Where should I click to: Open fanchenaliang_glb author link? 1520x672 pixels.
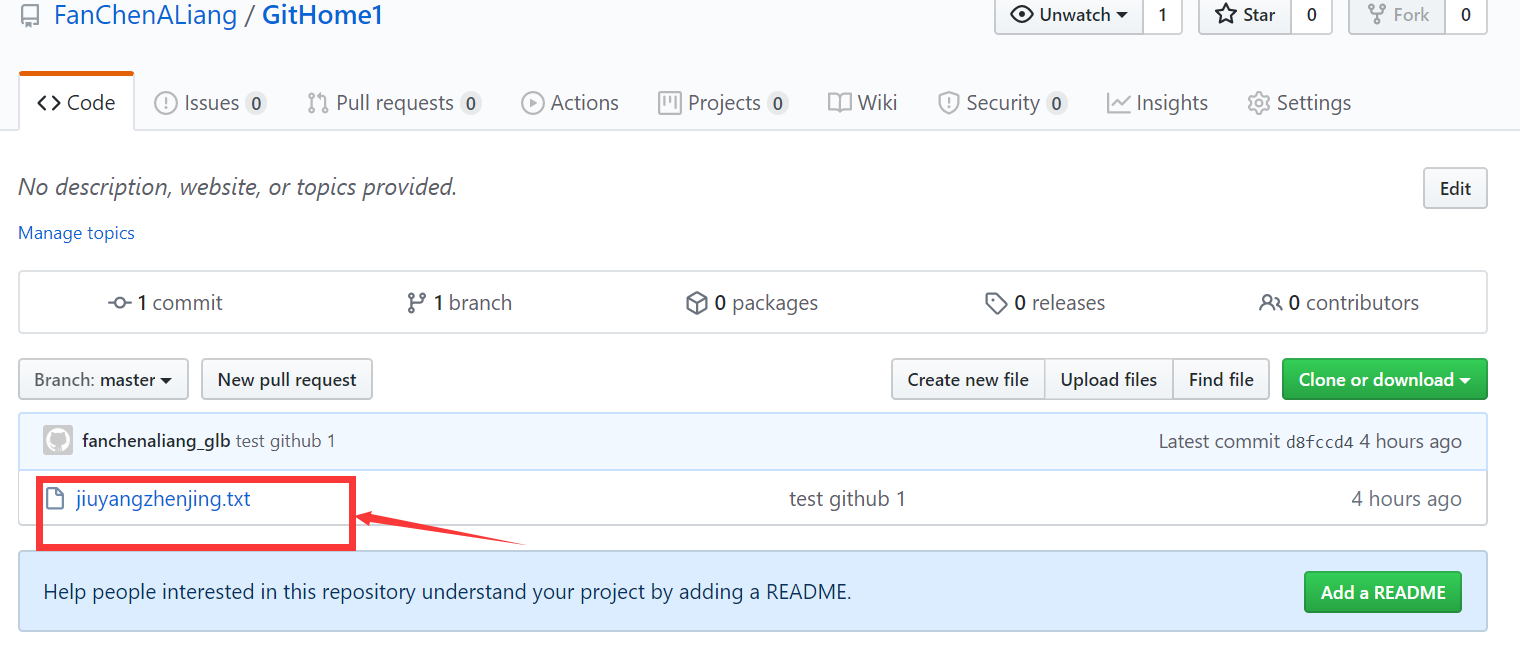pyautogui.click(x=156, y=441)
